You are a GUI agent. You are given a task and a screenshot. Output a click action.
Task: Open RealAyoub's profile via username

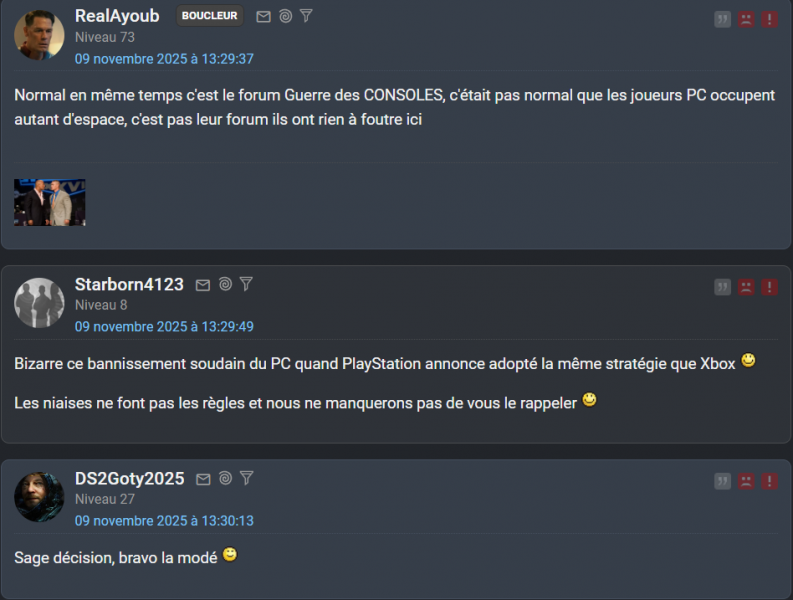click(117, 16)
